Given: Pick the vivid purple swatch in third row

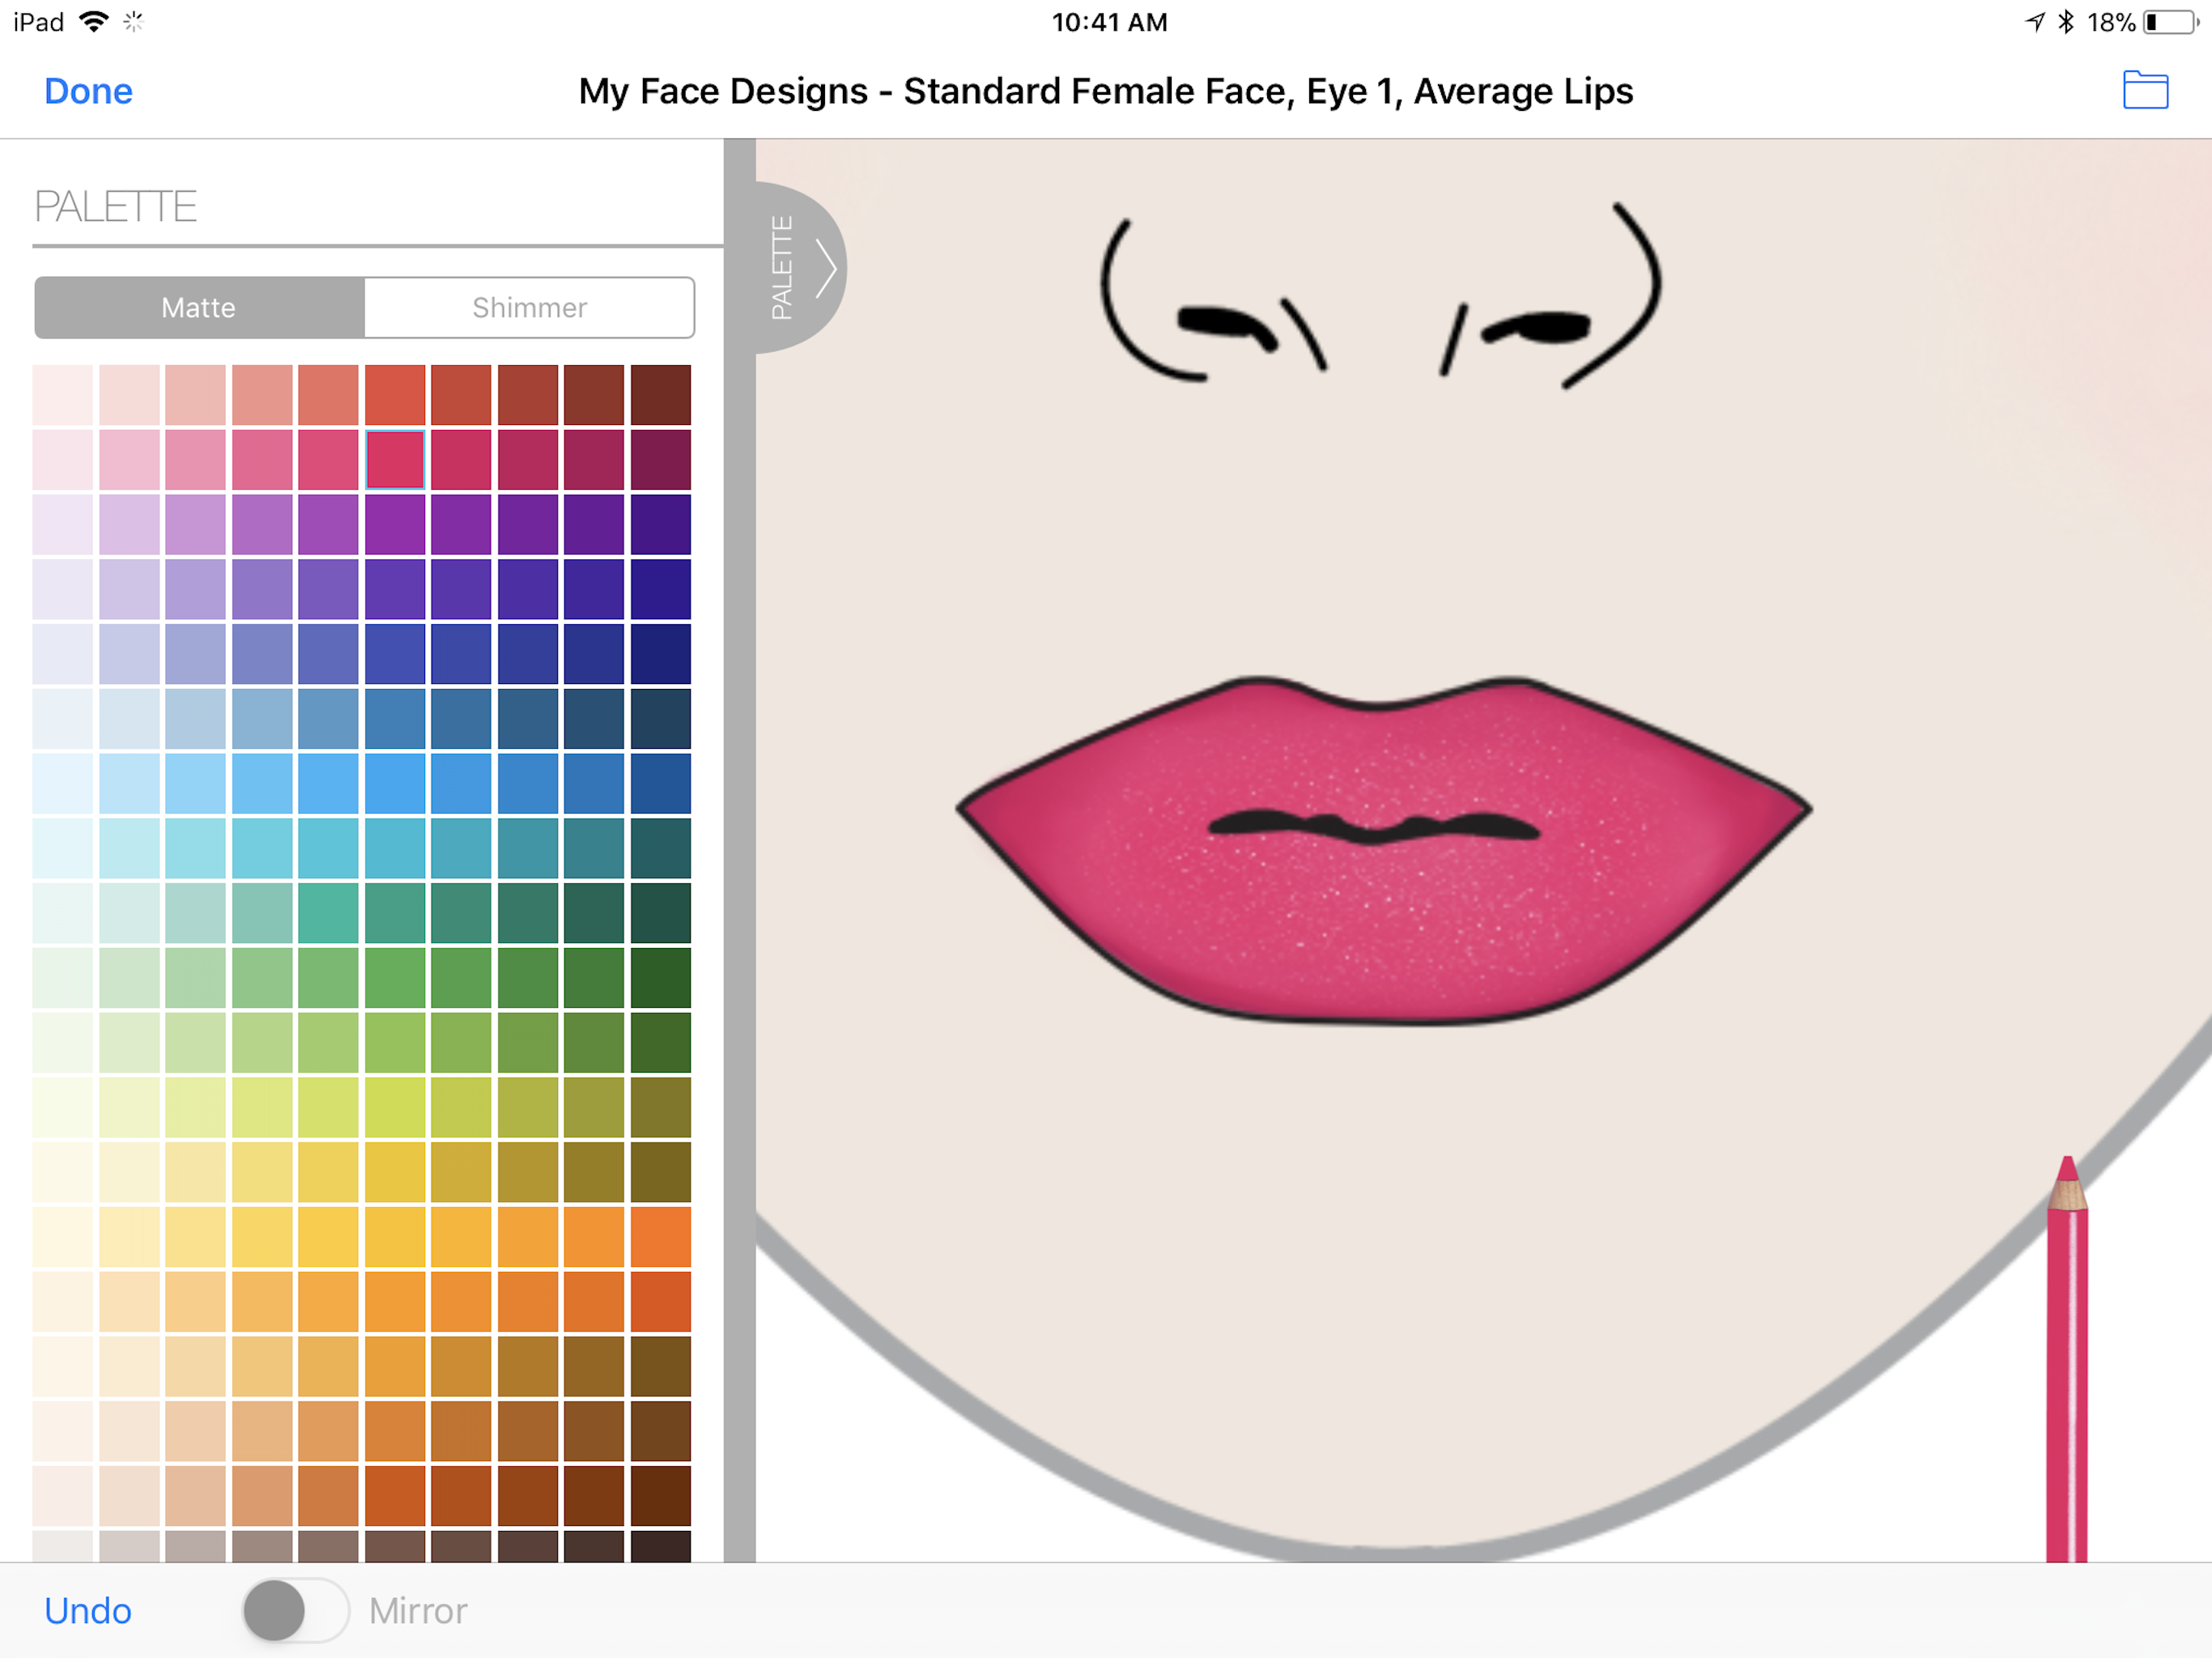Looking at the screenshot, I should 395,524.
